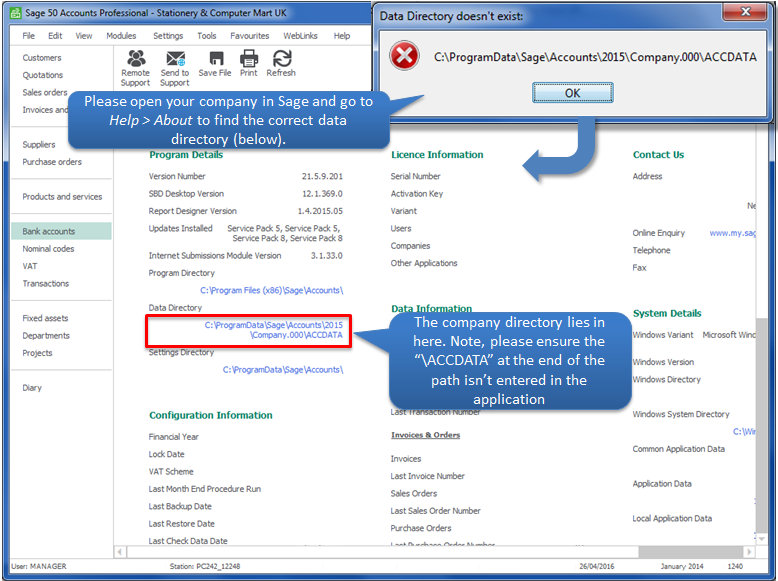Viewport: 778px width, 581px height.
Task: Select Customers in the sidebar
Action: (42, 58)
